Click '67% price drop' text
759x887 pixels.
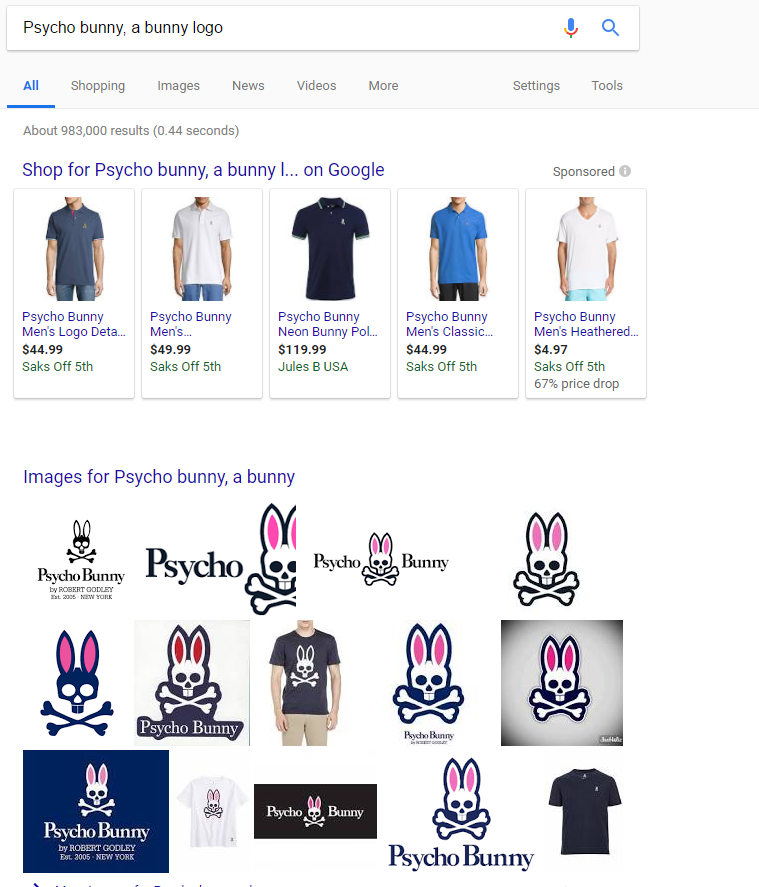pyautogui.click(x=576, y=384)
